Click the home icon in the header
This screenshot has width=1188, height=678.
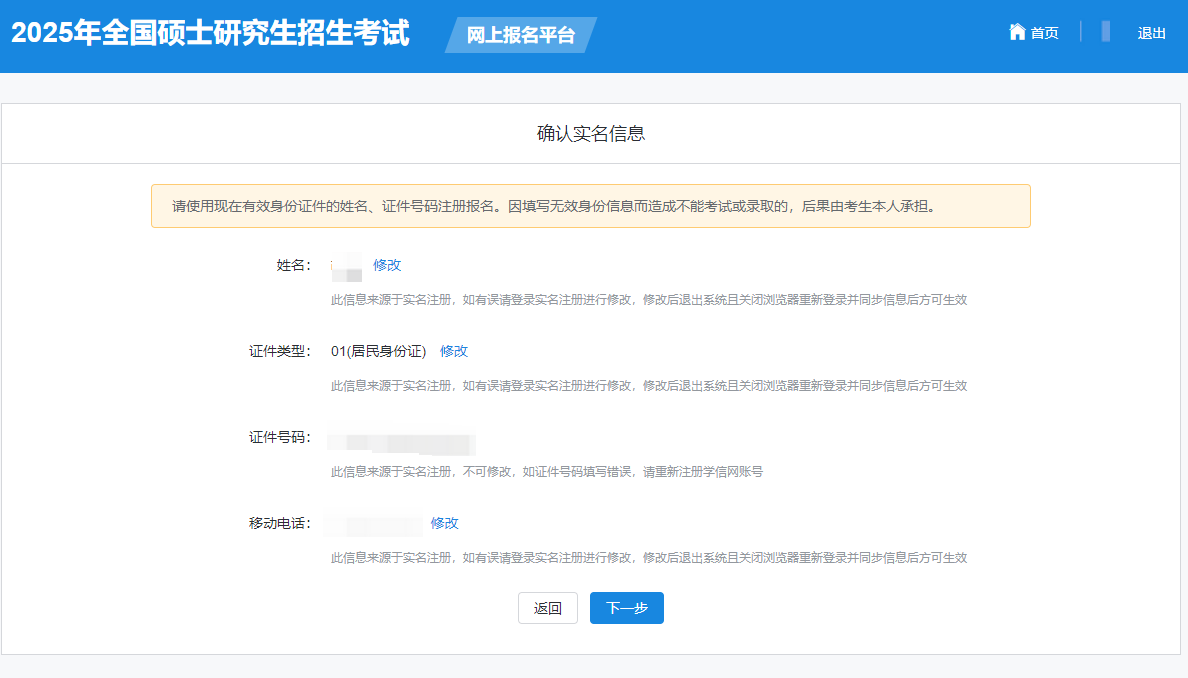(x=1017, y=32)
